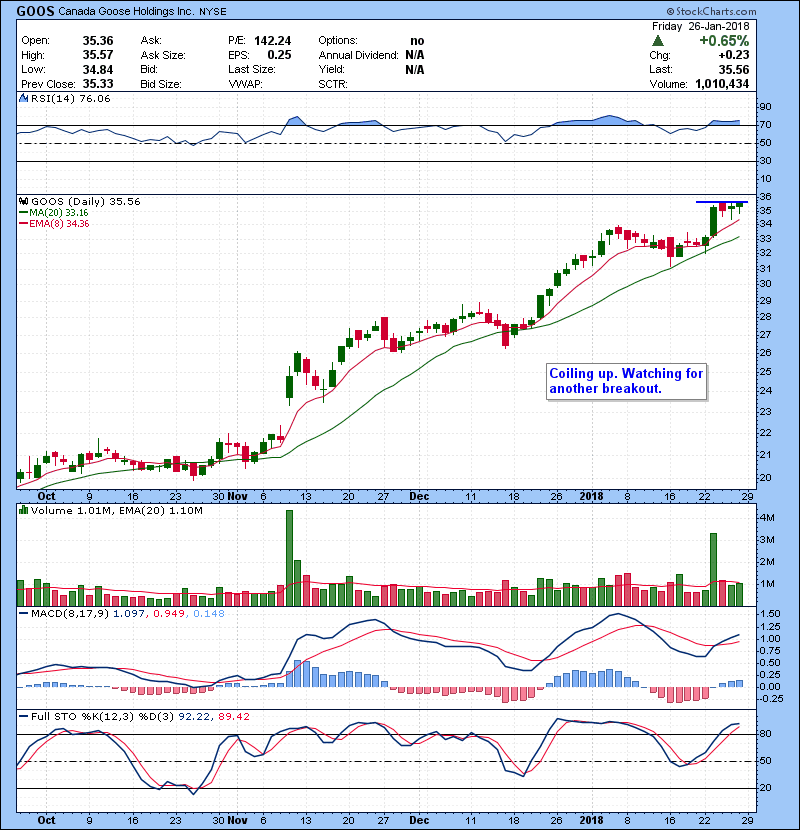The width and height of the screenshot is (800, 830).
Task: Click the NYSE exchange label
Action: pyautogui.click(x=212, y=12)
